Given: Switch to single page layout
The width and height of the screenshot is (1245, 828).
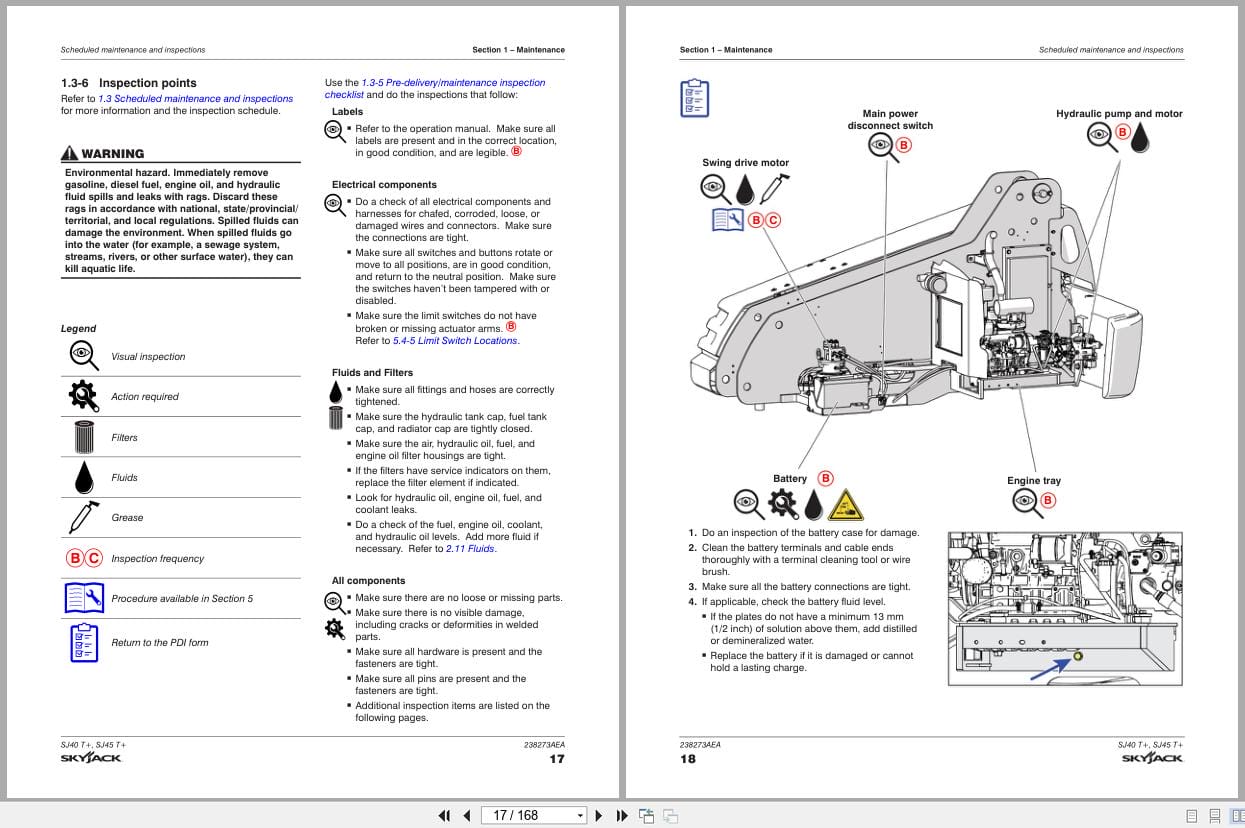Looking at the screenshot, I should [1191, 816].
